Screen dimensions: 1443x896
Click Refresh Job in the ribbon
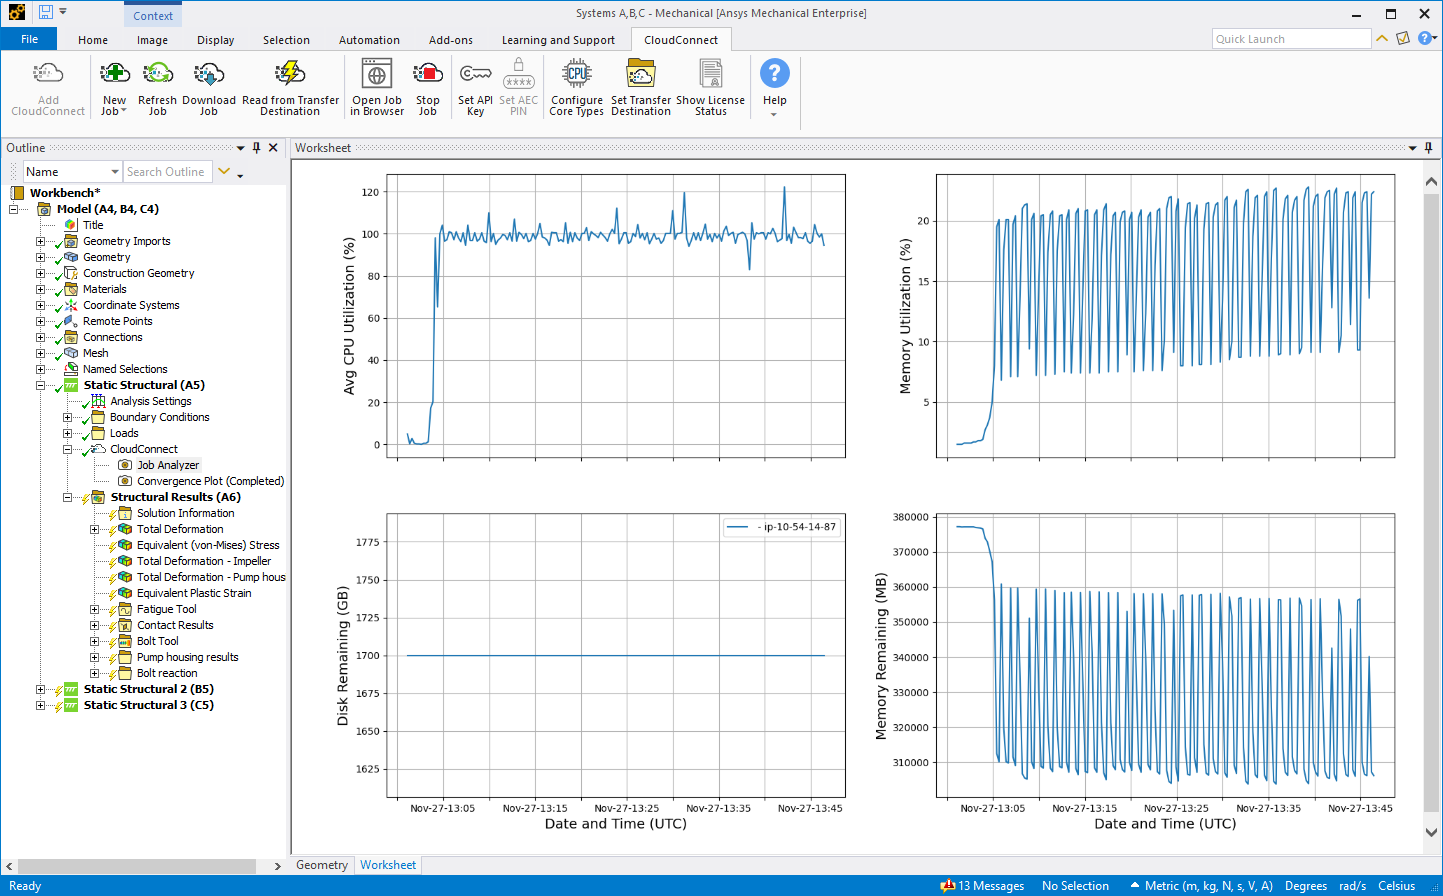click(157, 88)
